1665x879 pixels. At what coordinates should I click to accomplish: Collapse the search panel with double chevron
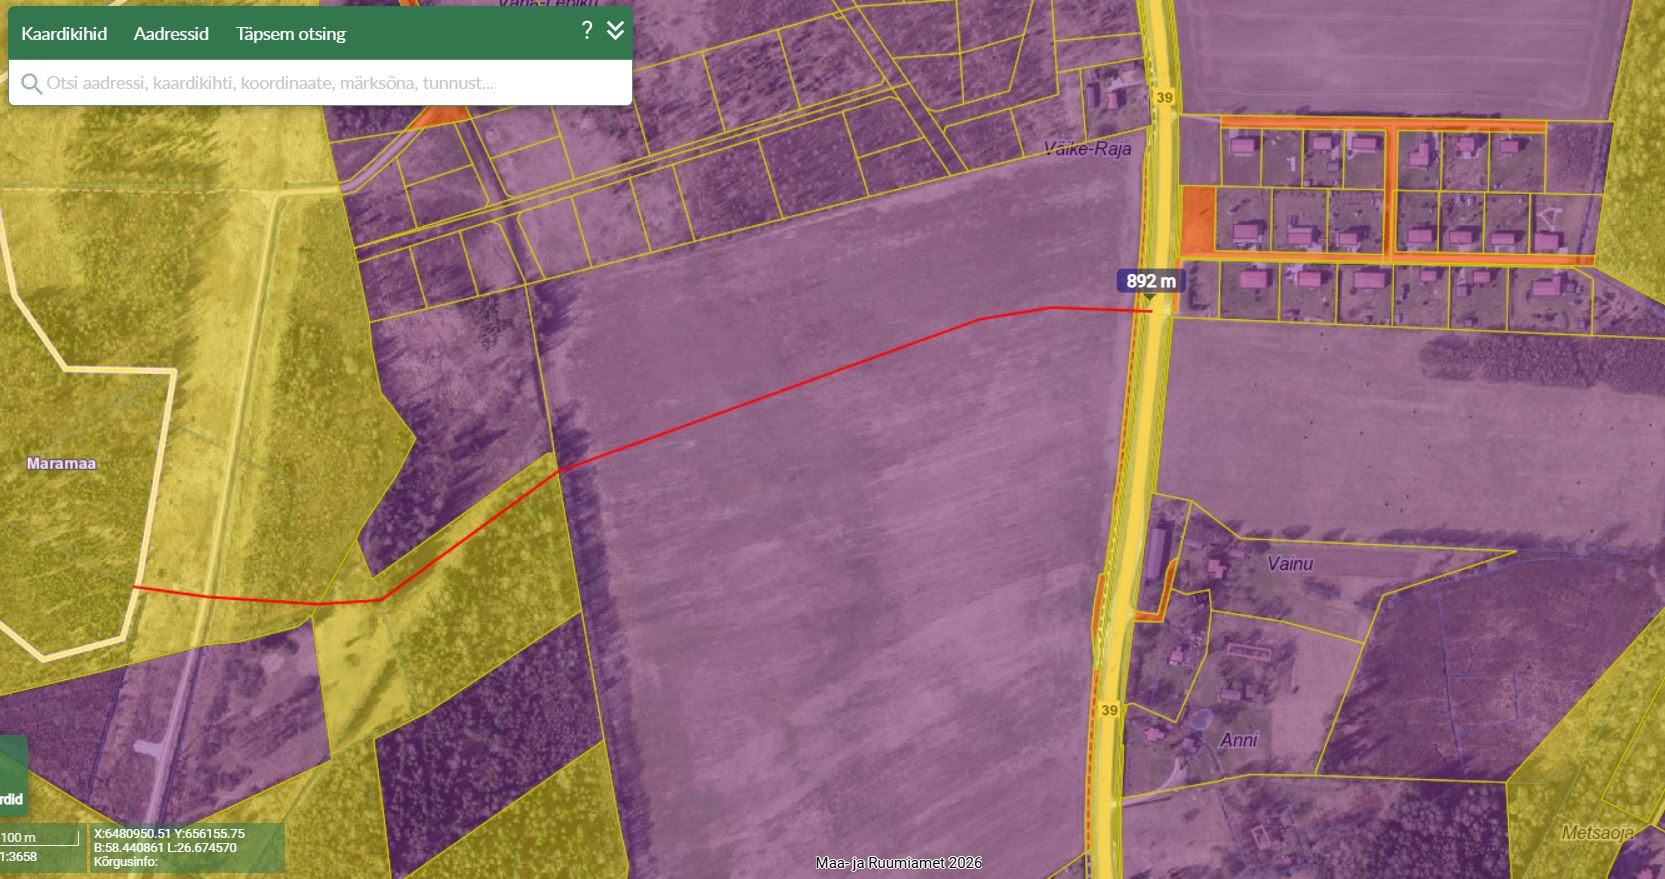615,31
